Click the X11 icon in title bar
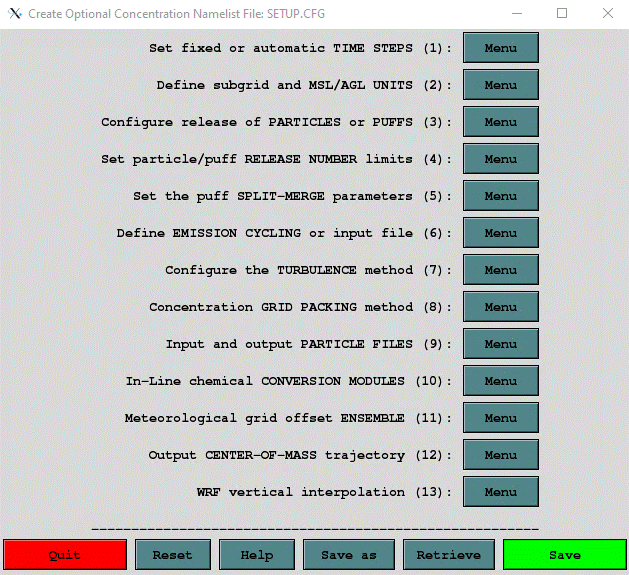 click(x=14, y=14)
